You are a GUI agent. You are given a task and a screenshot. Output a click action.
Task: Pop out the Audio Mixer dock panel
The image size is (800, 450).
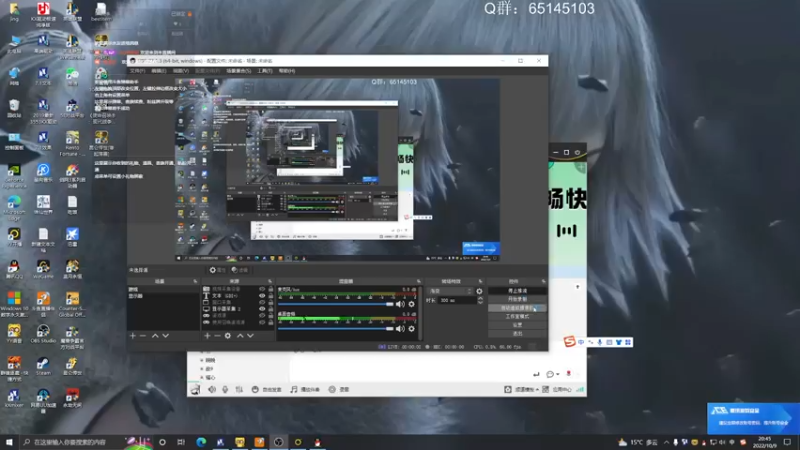click(x=418, y=282)
